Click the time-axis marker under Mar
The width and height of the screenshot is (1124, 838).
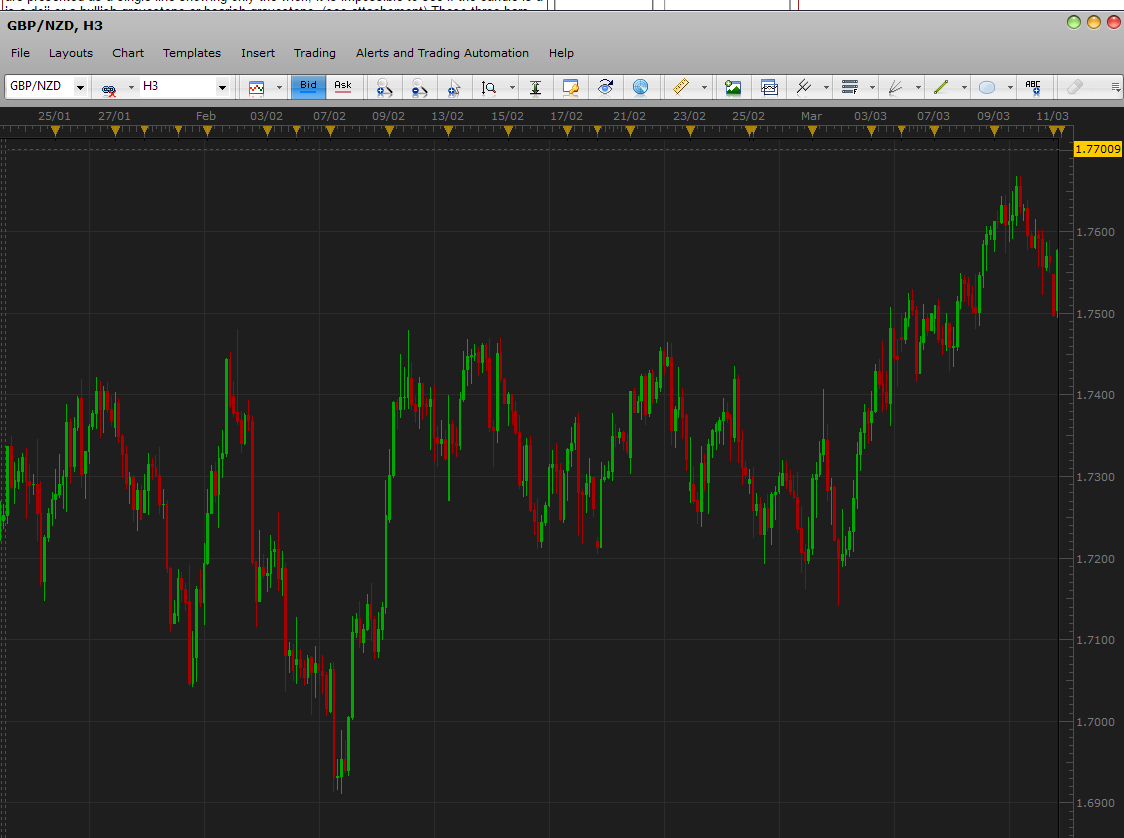tap(812, 131)
